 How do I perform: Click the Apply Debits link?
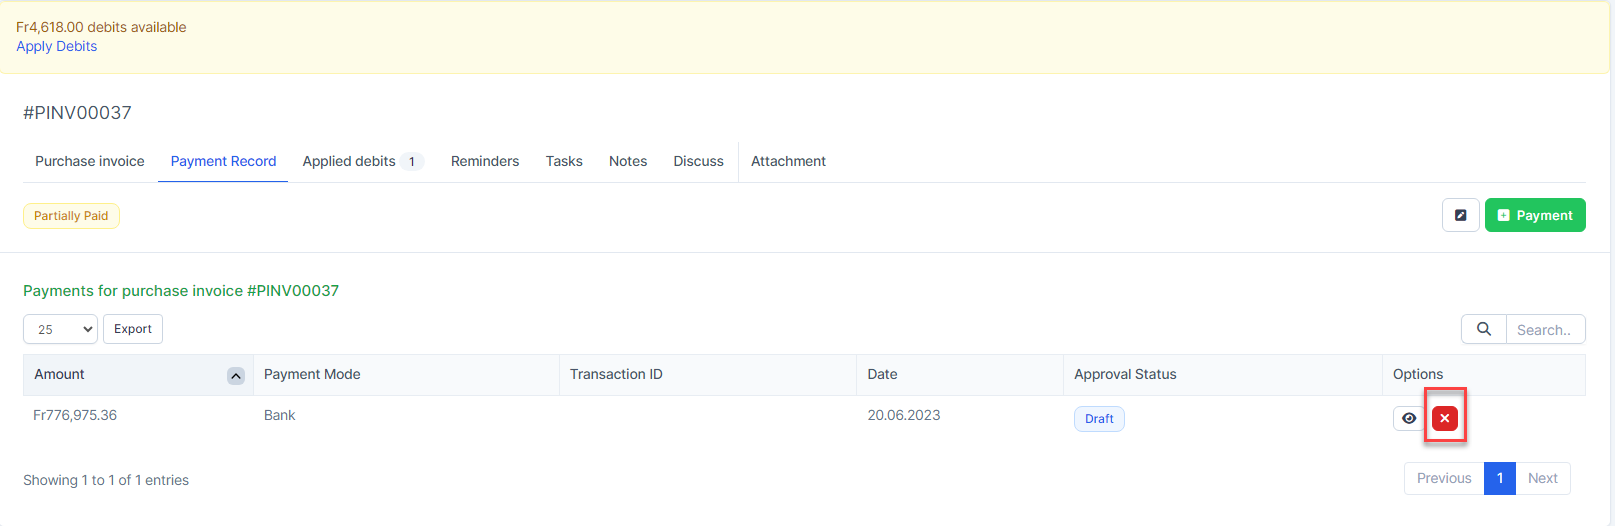pos(57,46)
